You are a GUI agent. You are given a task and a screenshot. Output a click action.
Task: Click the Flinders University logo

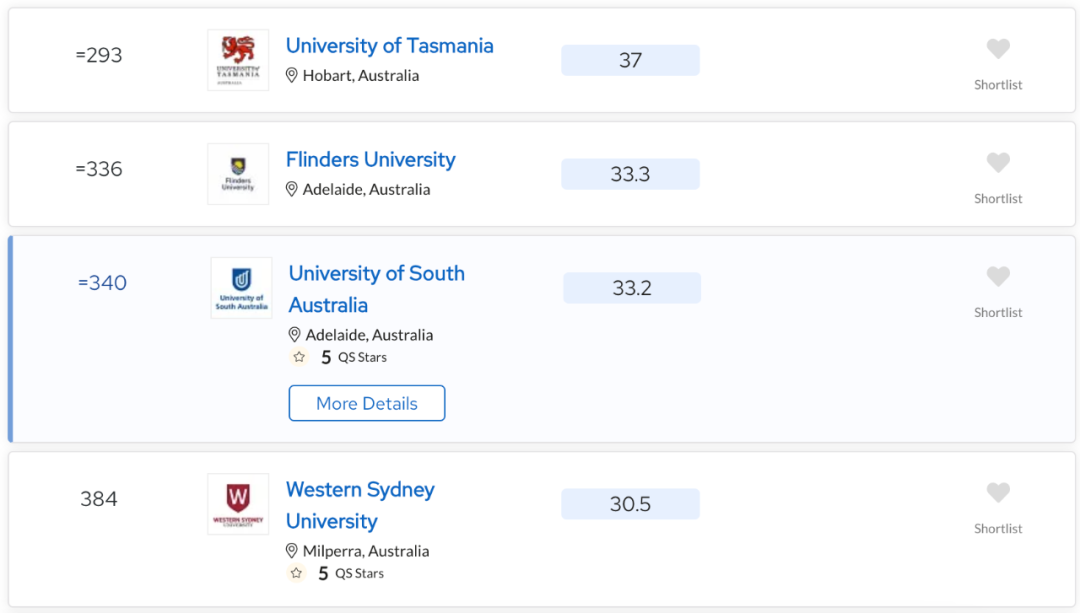click(238, 174)
